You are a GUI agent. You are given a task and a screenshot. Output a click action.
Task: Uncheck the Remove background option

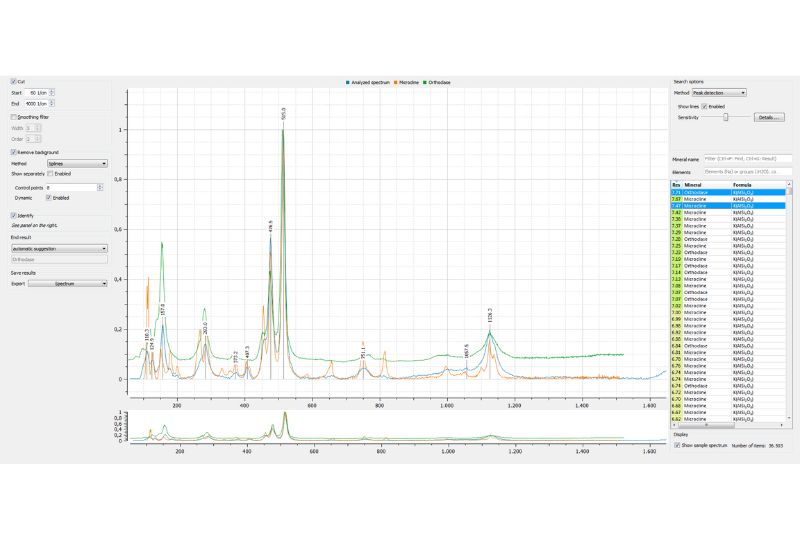point(13,152)
